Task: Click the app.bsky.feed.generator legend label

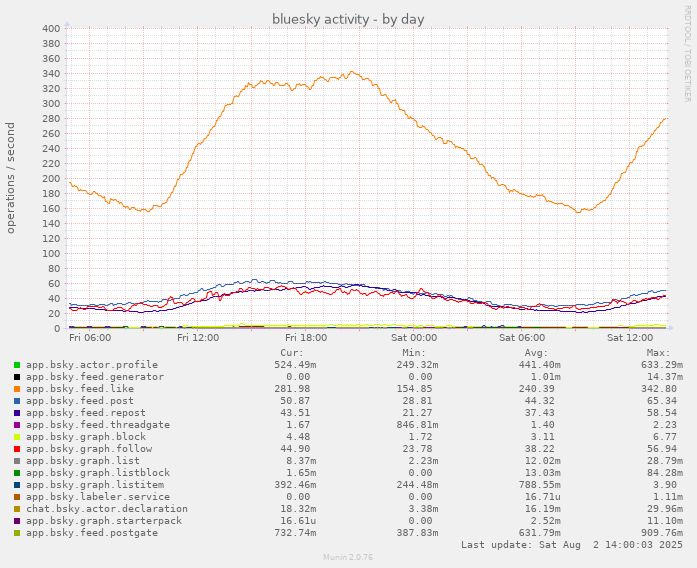Action: coord(95,377)
